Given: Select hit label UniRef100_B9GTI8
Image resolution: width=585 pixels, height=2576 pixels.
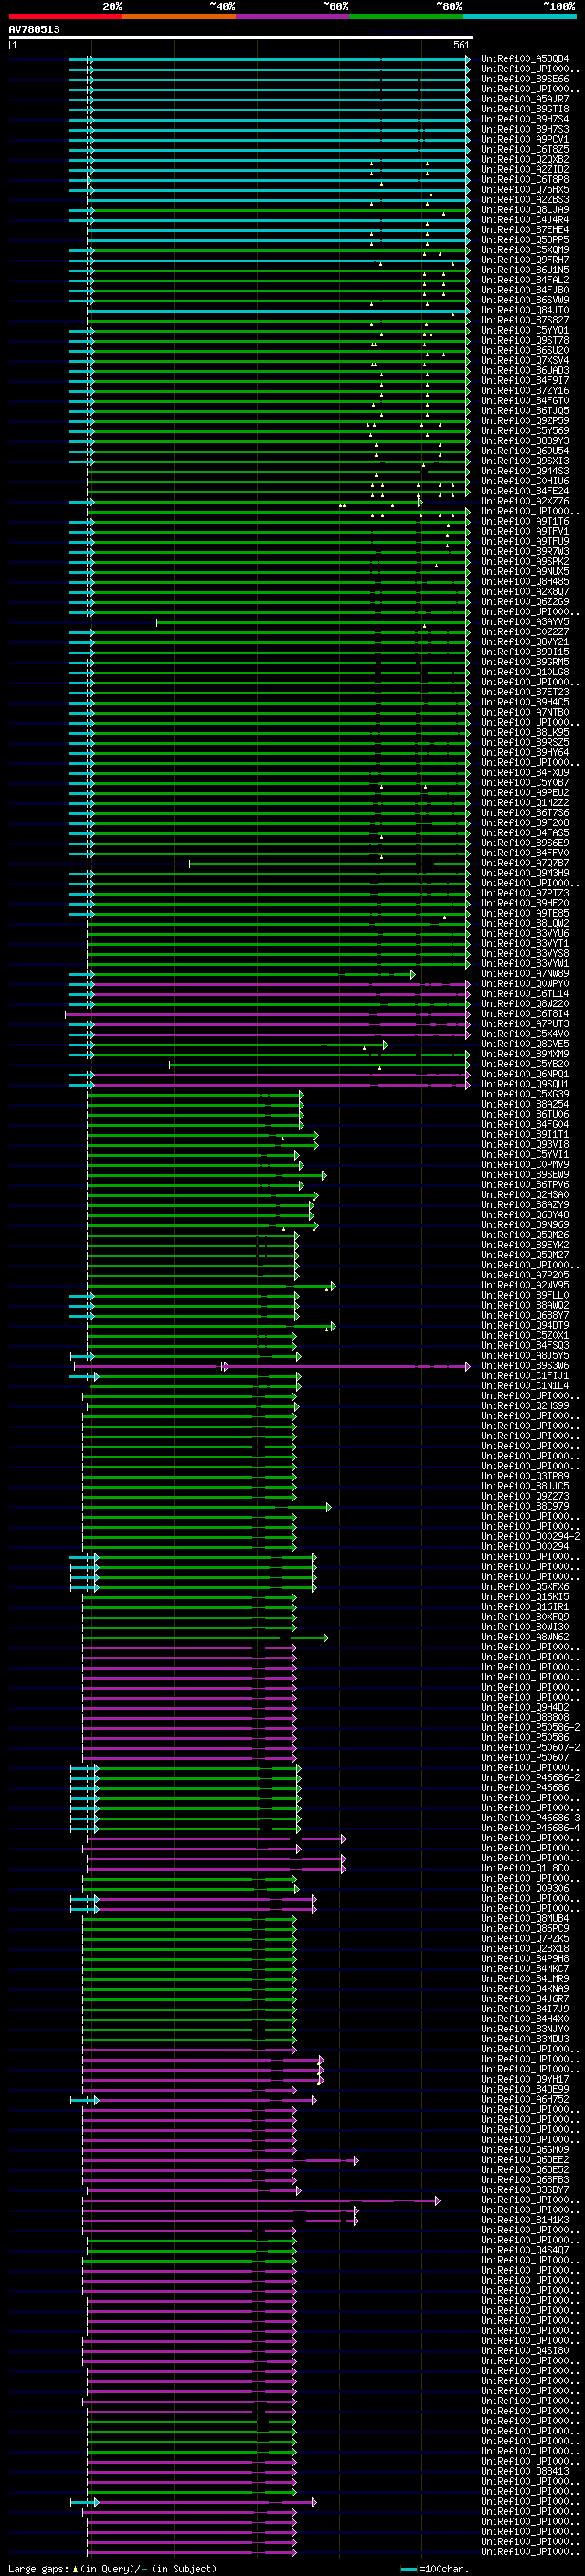Looking at the screenshot, I should click(525, 109).
